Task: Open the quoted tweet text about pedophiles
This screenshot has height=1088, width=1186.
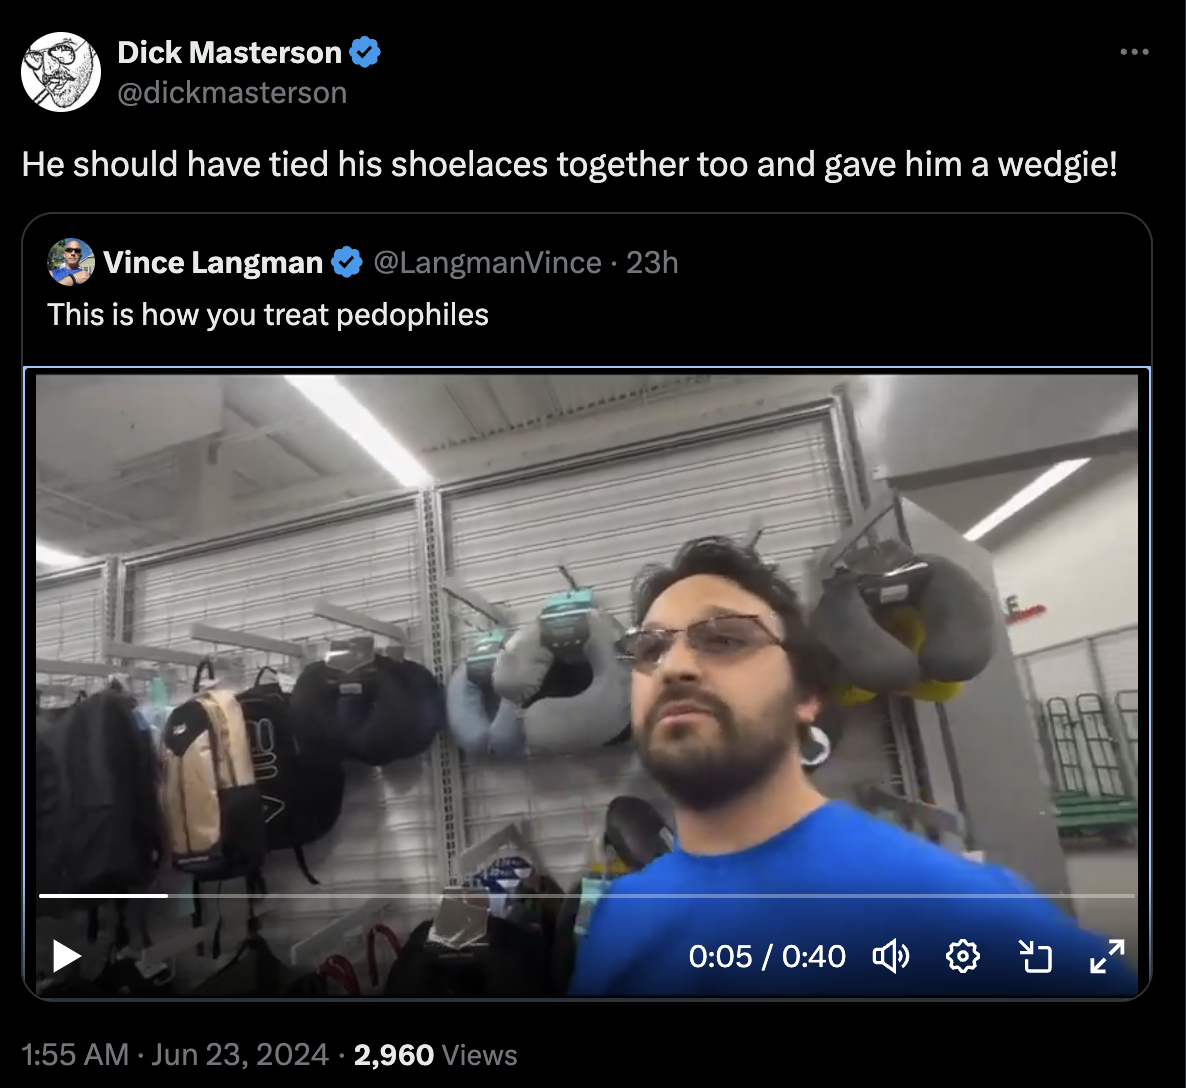Action: (268, 315)
